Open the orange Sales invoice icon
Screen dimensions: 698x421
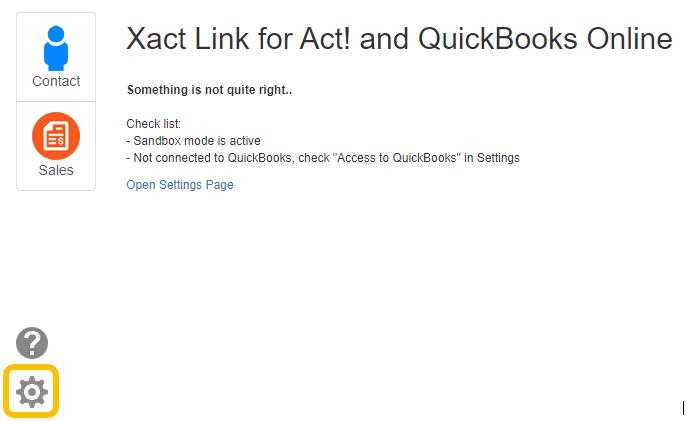point(56,136)
